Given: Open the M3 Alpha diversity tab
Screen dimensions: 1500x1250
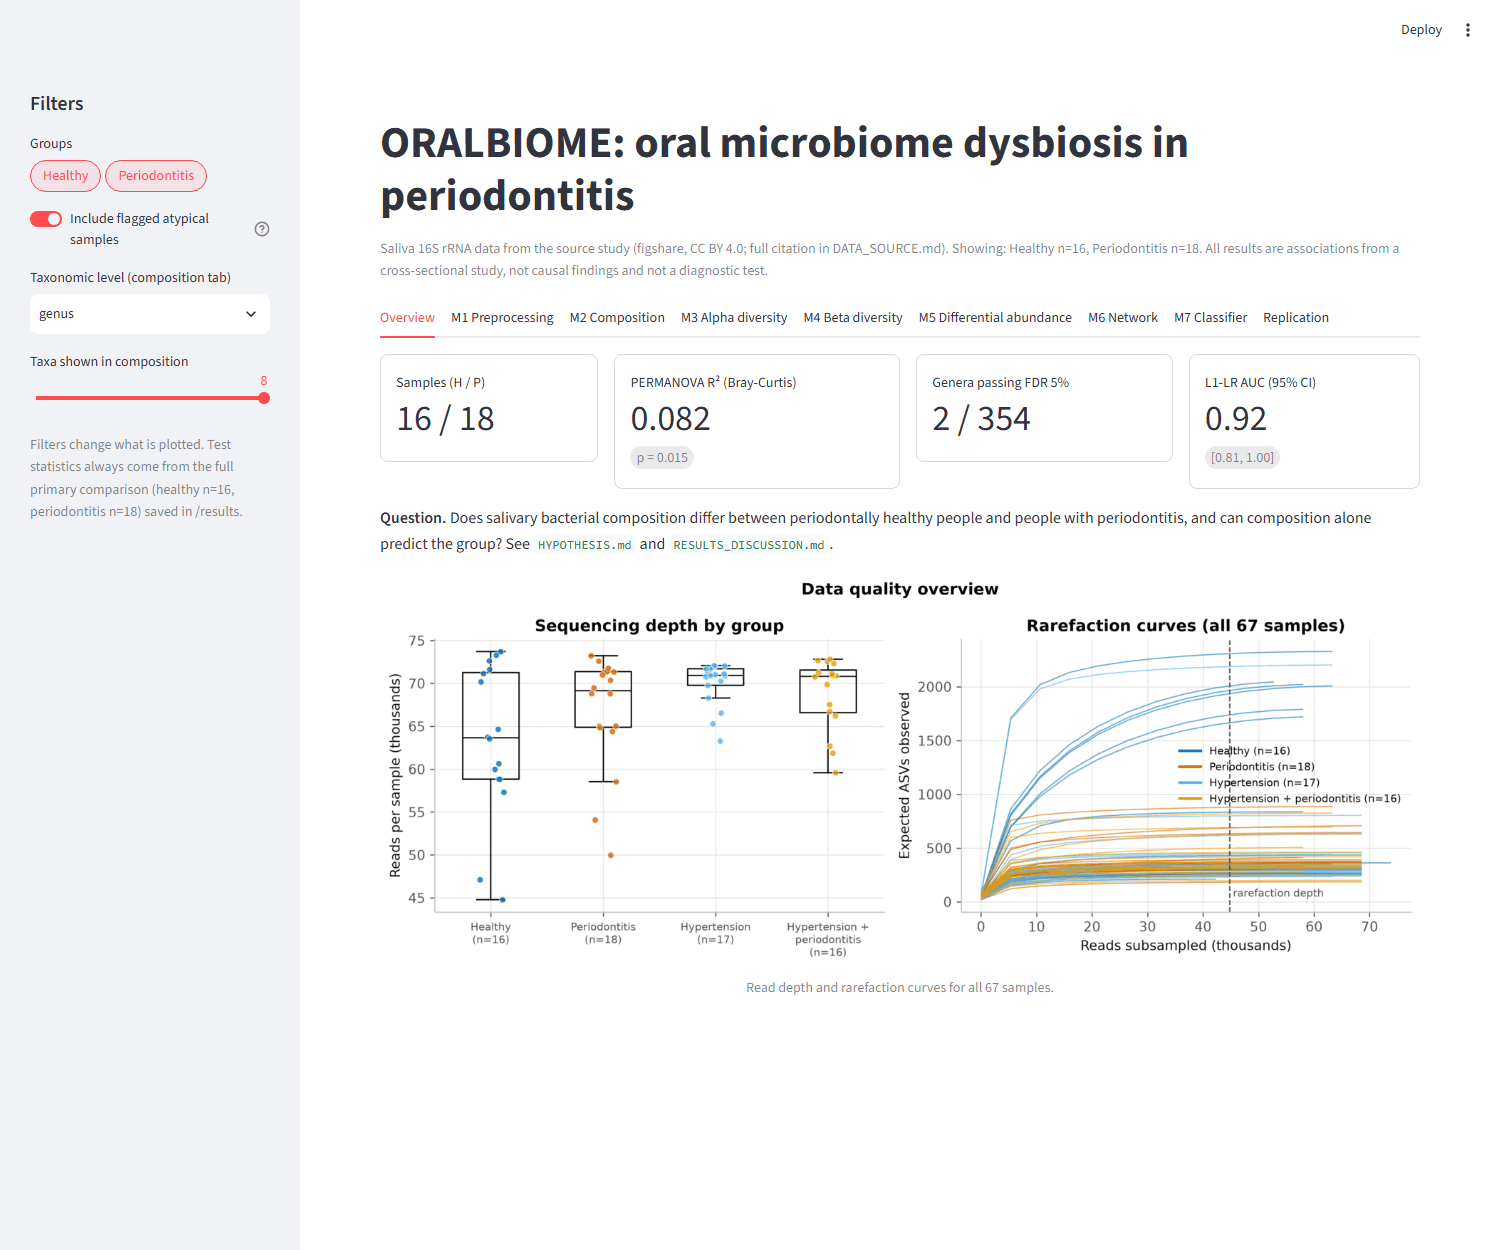Looking at the screenshot, I should point(734,318).
